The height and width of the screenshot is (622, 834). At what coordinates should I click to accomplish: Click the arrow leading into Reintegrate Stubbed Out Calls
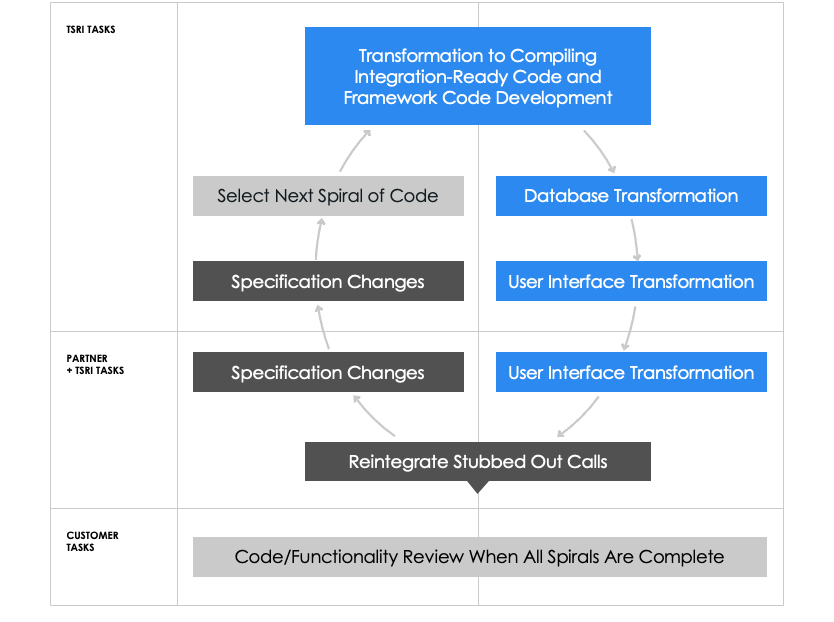578,417
